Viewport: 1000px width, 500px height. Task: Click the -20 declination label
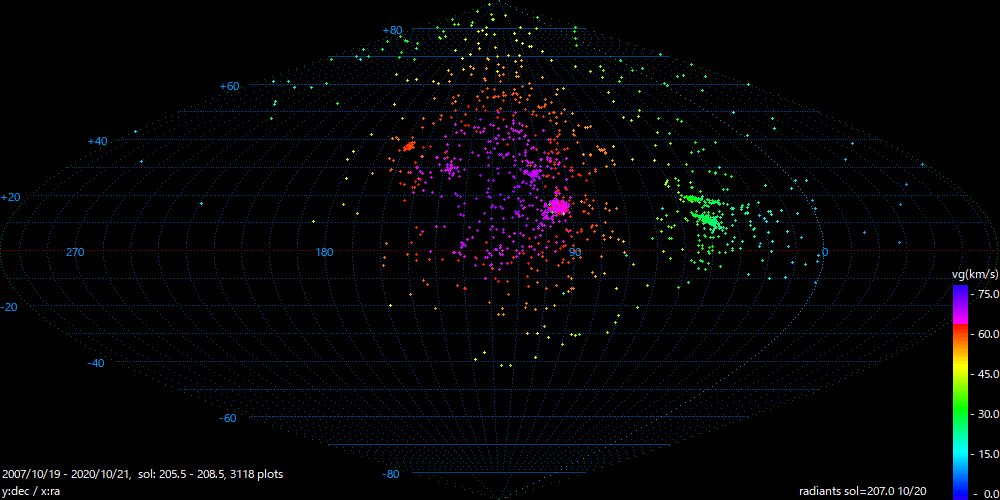tap(10, 307)
